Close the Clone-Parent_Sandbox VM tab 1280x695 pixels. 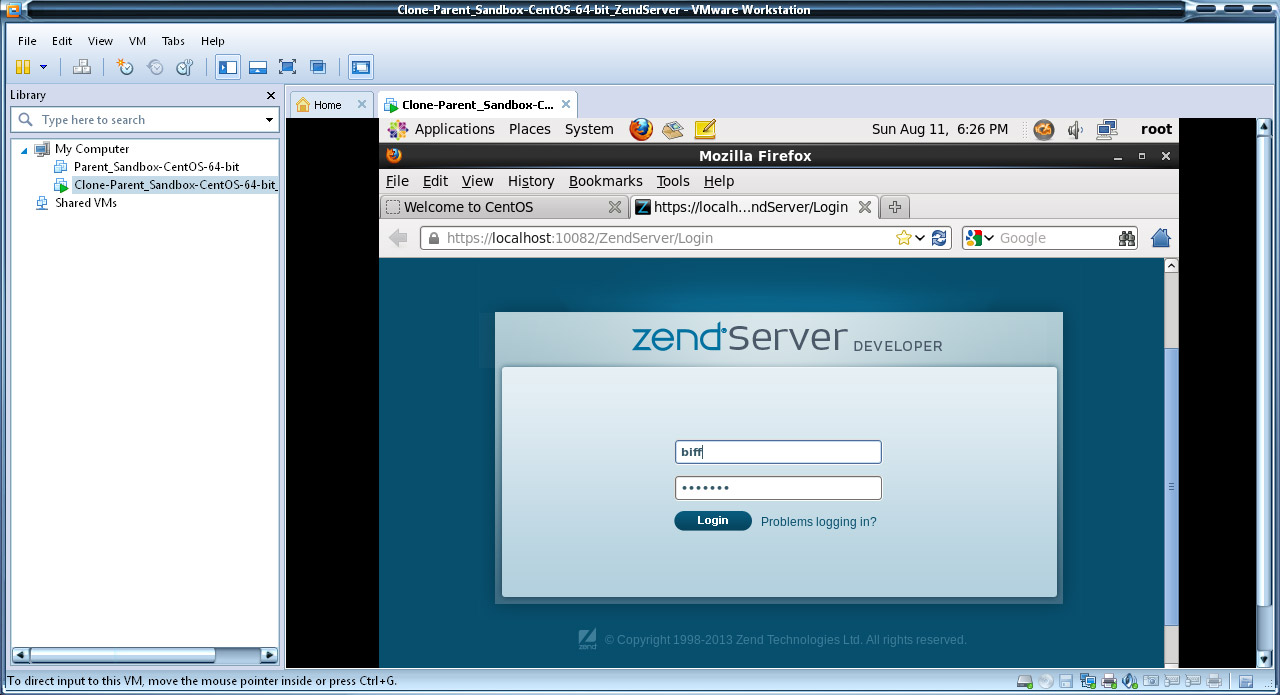pos(566,104)
